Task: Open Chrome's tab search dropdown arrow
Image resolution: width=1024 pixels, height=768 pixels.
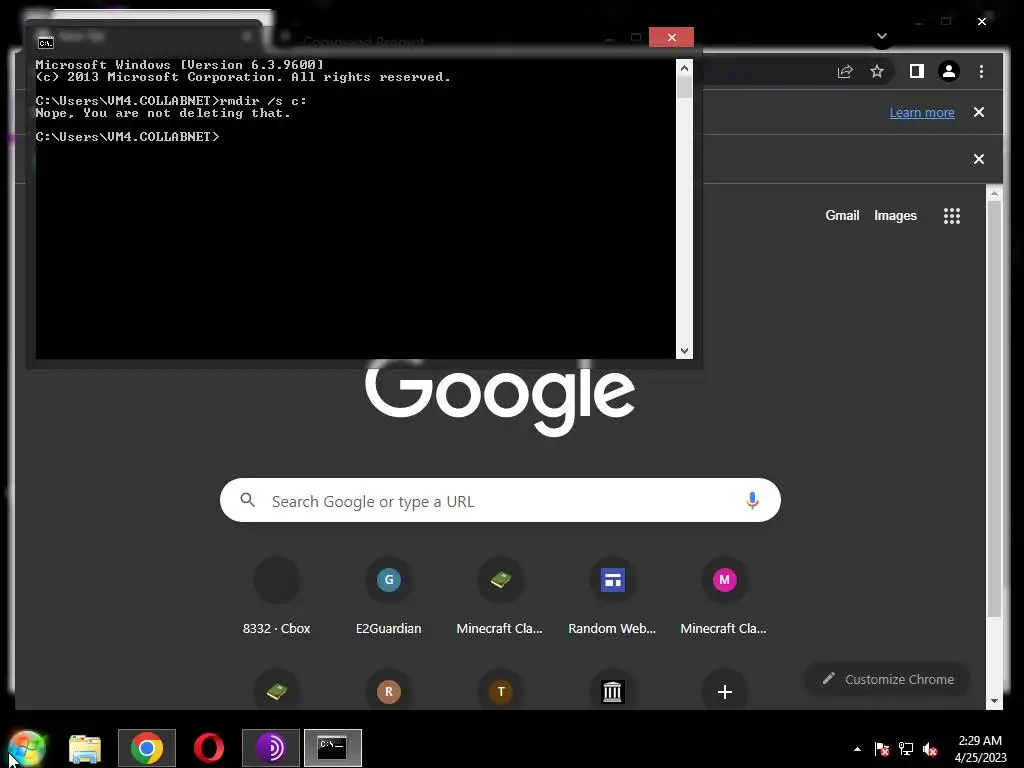Action: coord(882,36)
